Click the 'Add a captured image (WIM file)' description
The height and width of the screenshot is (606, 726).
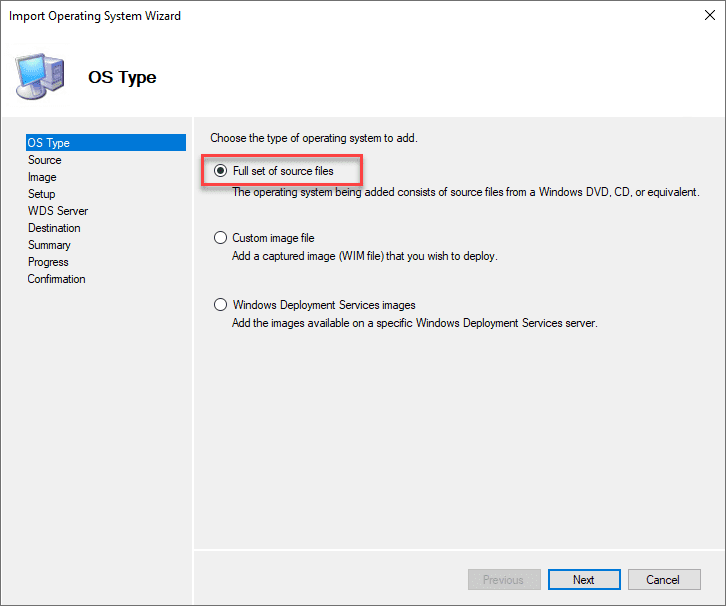pyautogui.click(x=365, y=256)
